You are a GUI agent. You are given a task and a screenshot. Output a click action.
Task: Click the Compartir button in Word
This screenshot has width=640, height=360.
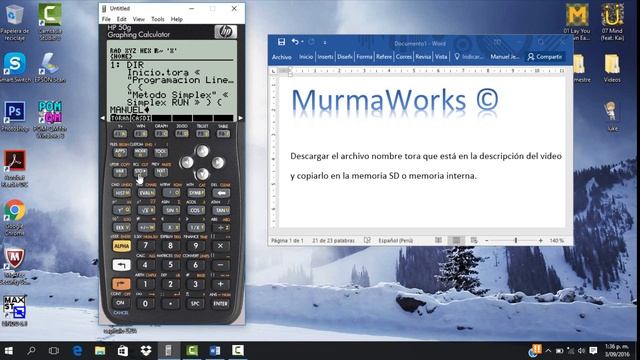click(x=545, y=57)
